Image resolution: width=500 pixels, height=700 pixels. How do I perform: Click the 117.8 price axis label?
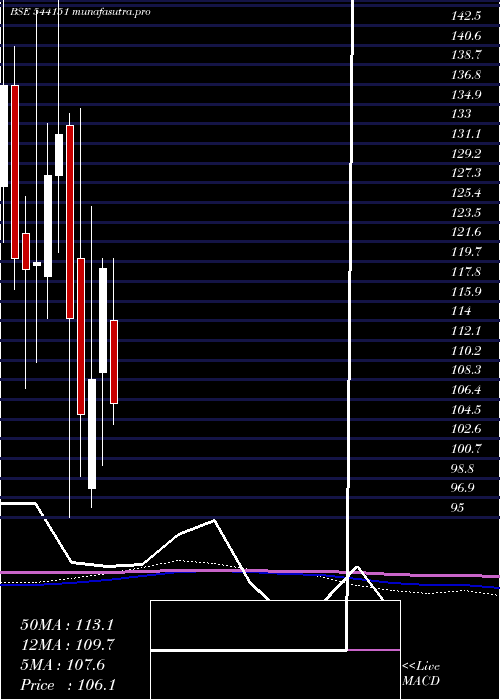pyautogui.click(x=466, y=272)
